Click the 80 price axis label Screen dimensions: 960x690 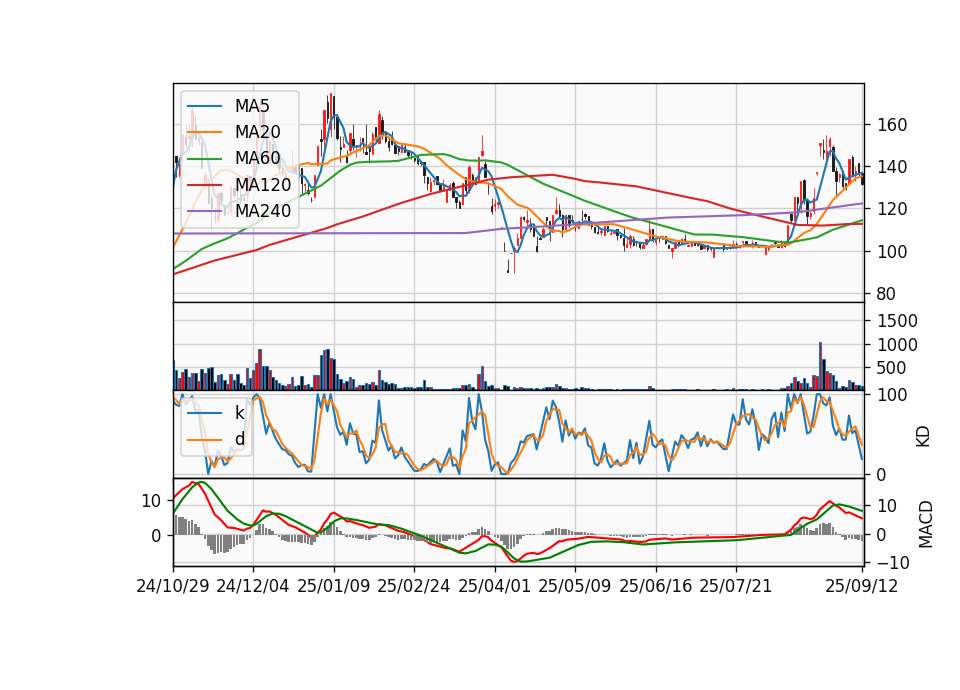pos(887,294)
